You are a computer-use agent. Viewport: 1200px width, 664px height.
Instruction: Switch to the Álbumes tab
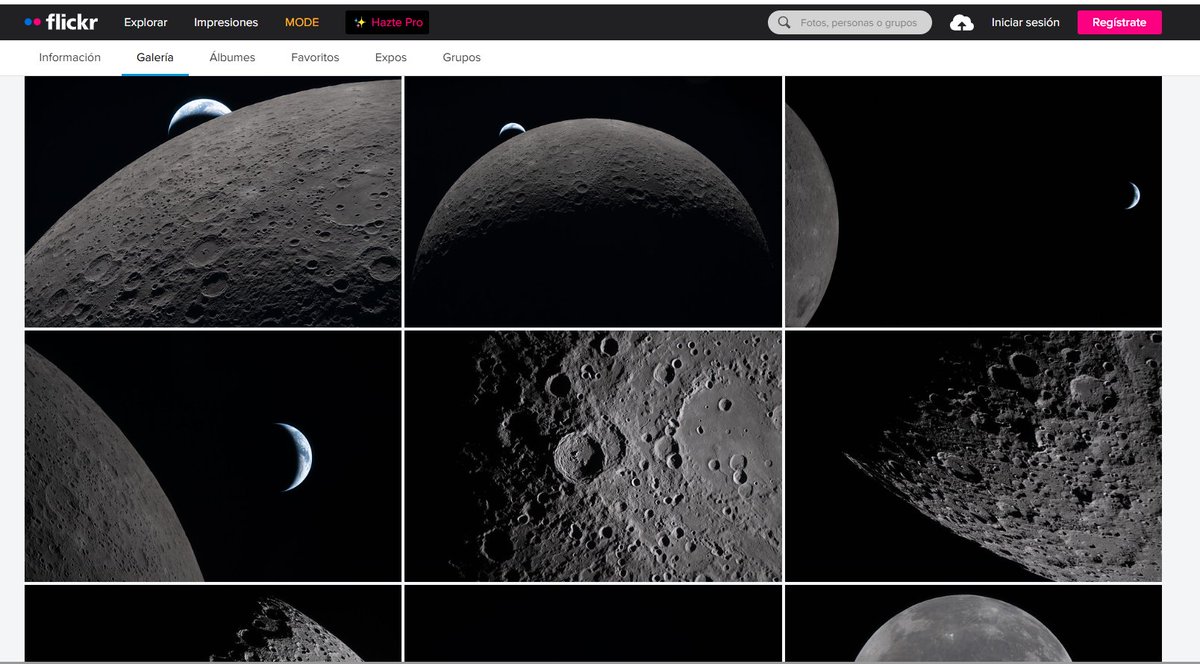[x=232, y=57]
